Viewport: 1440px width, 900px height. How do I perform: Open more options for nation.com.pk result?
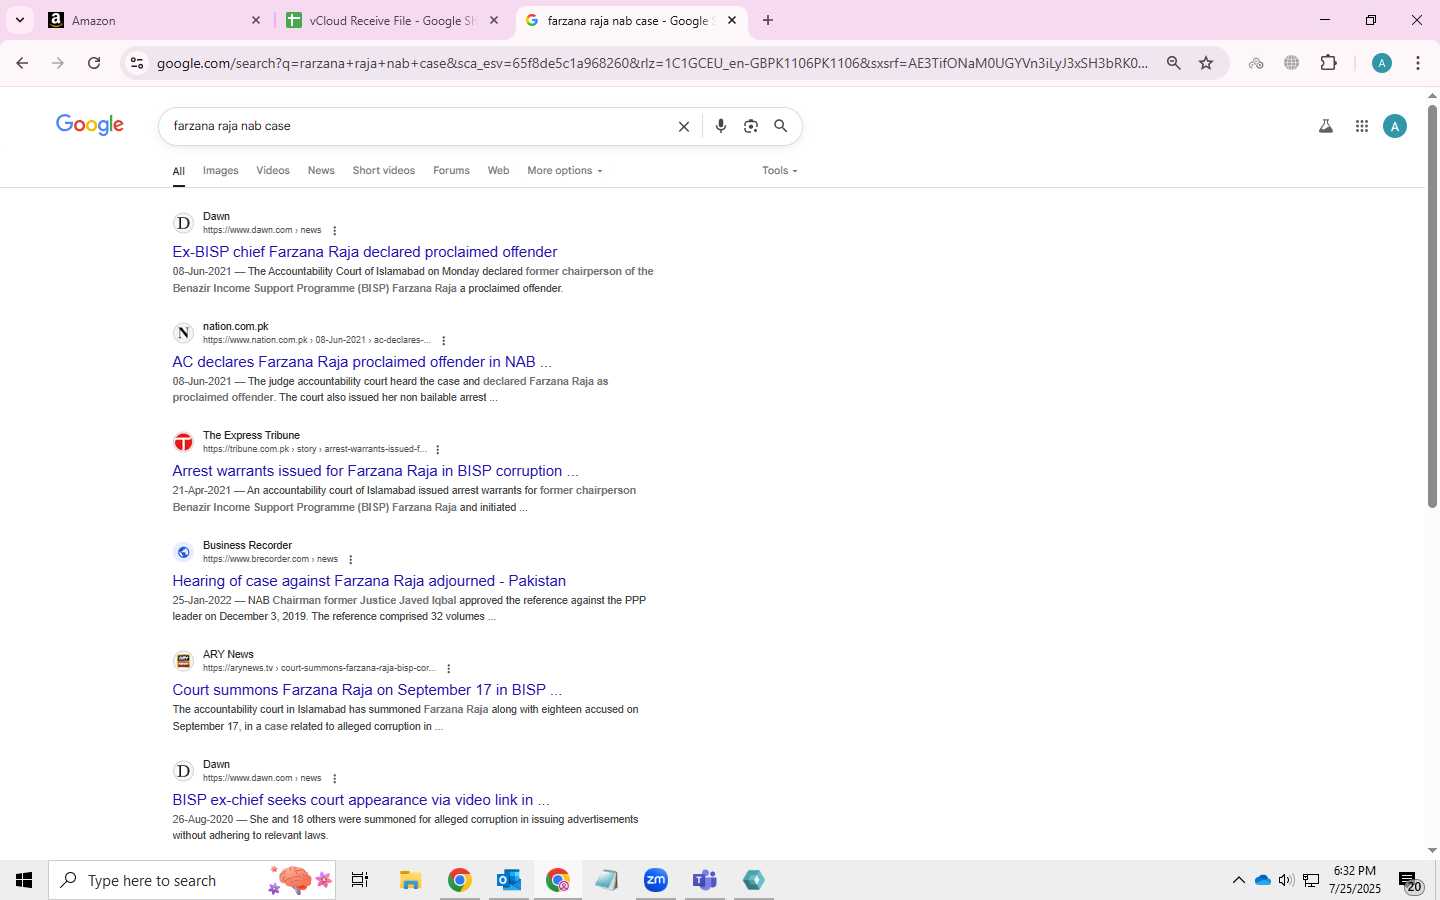tap(443, 341)
